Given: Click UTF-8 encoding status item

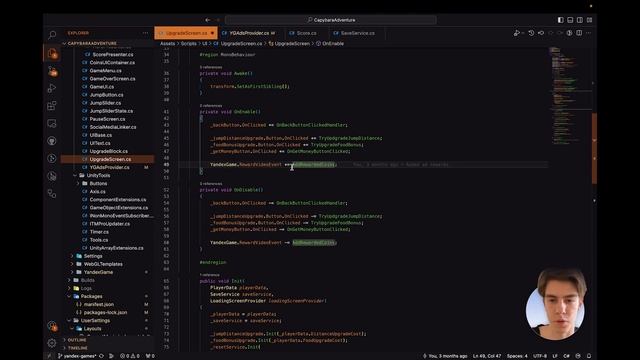Looking at the screenshot, I should pyautogui.click(x=540, y=356).
